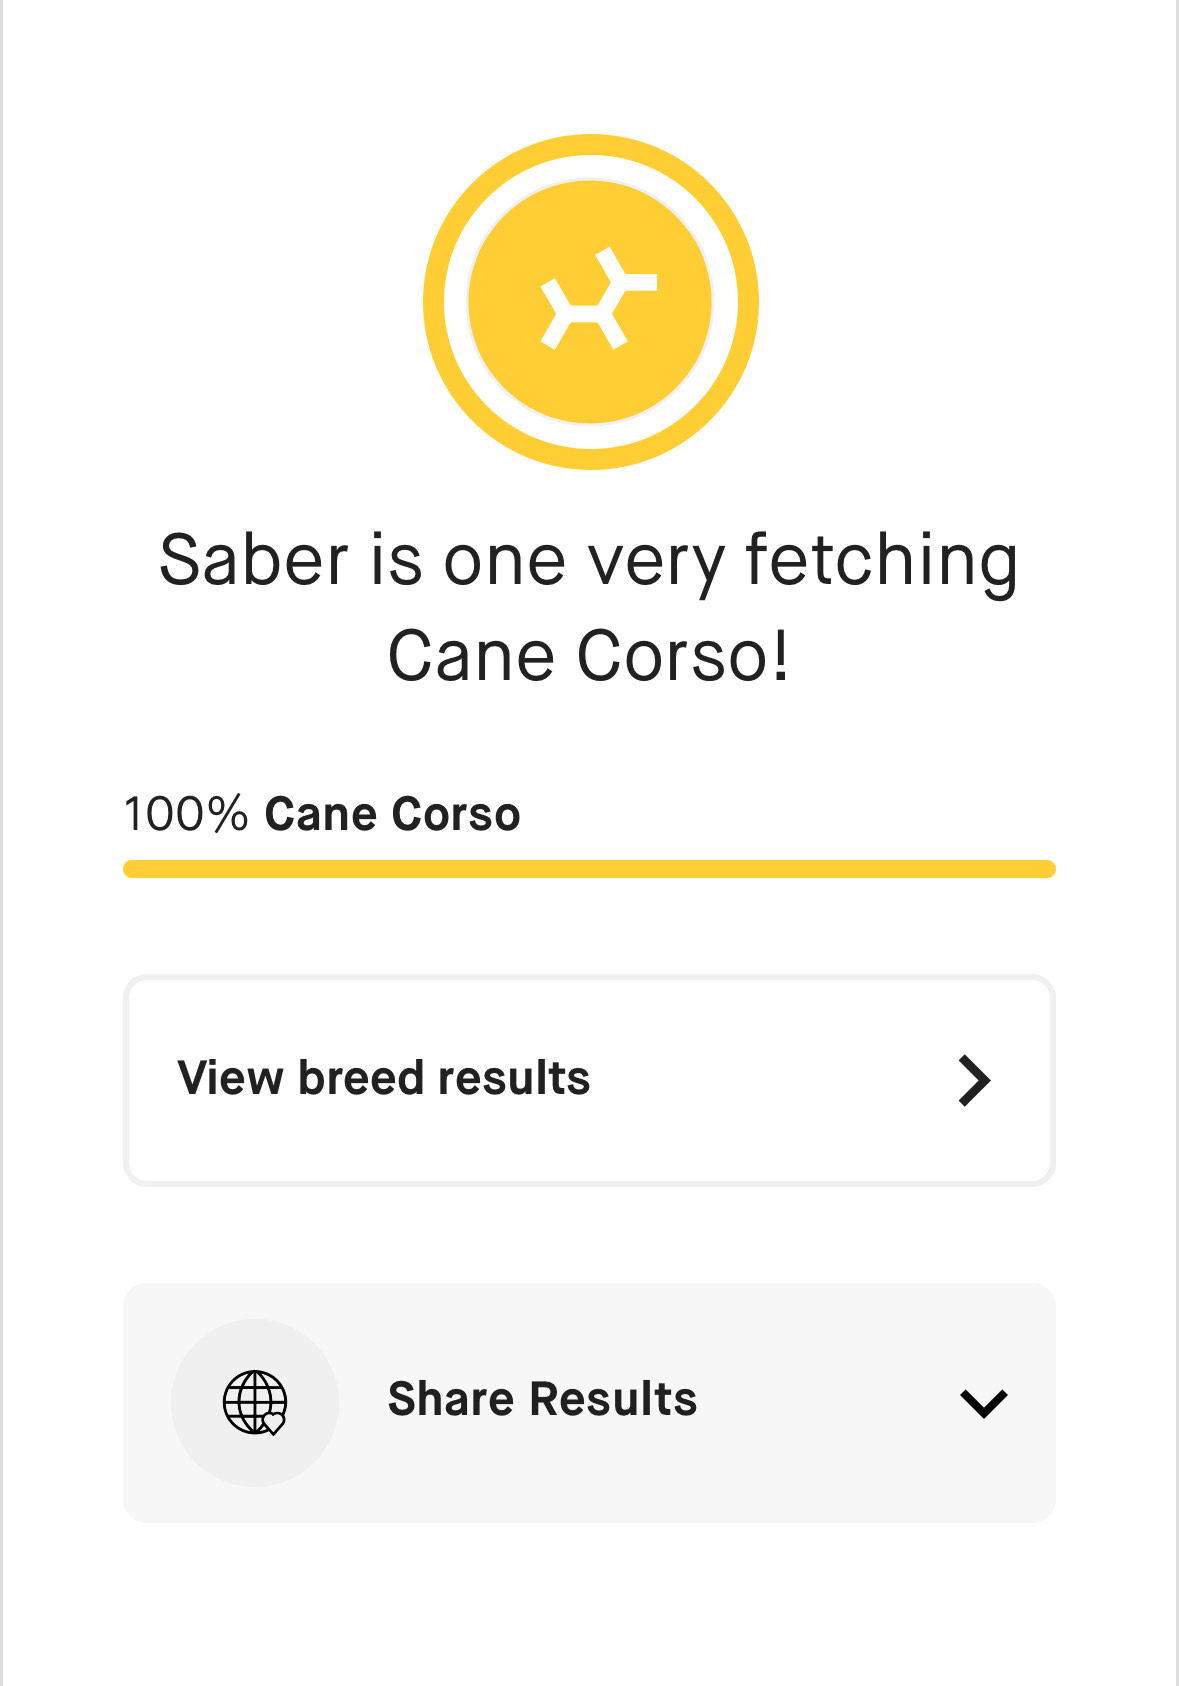Viewport: 1179px width, 1686px height.
Task: Click the "Saber is one very fetching" heading
Action: [589, 560]
